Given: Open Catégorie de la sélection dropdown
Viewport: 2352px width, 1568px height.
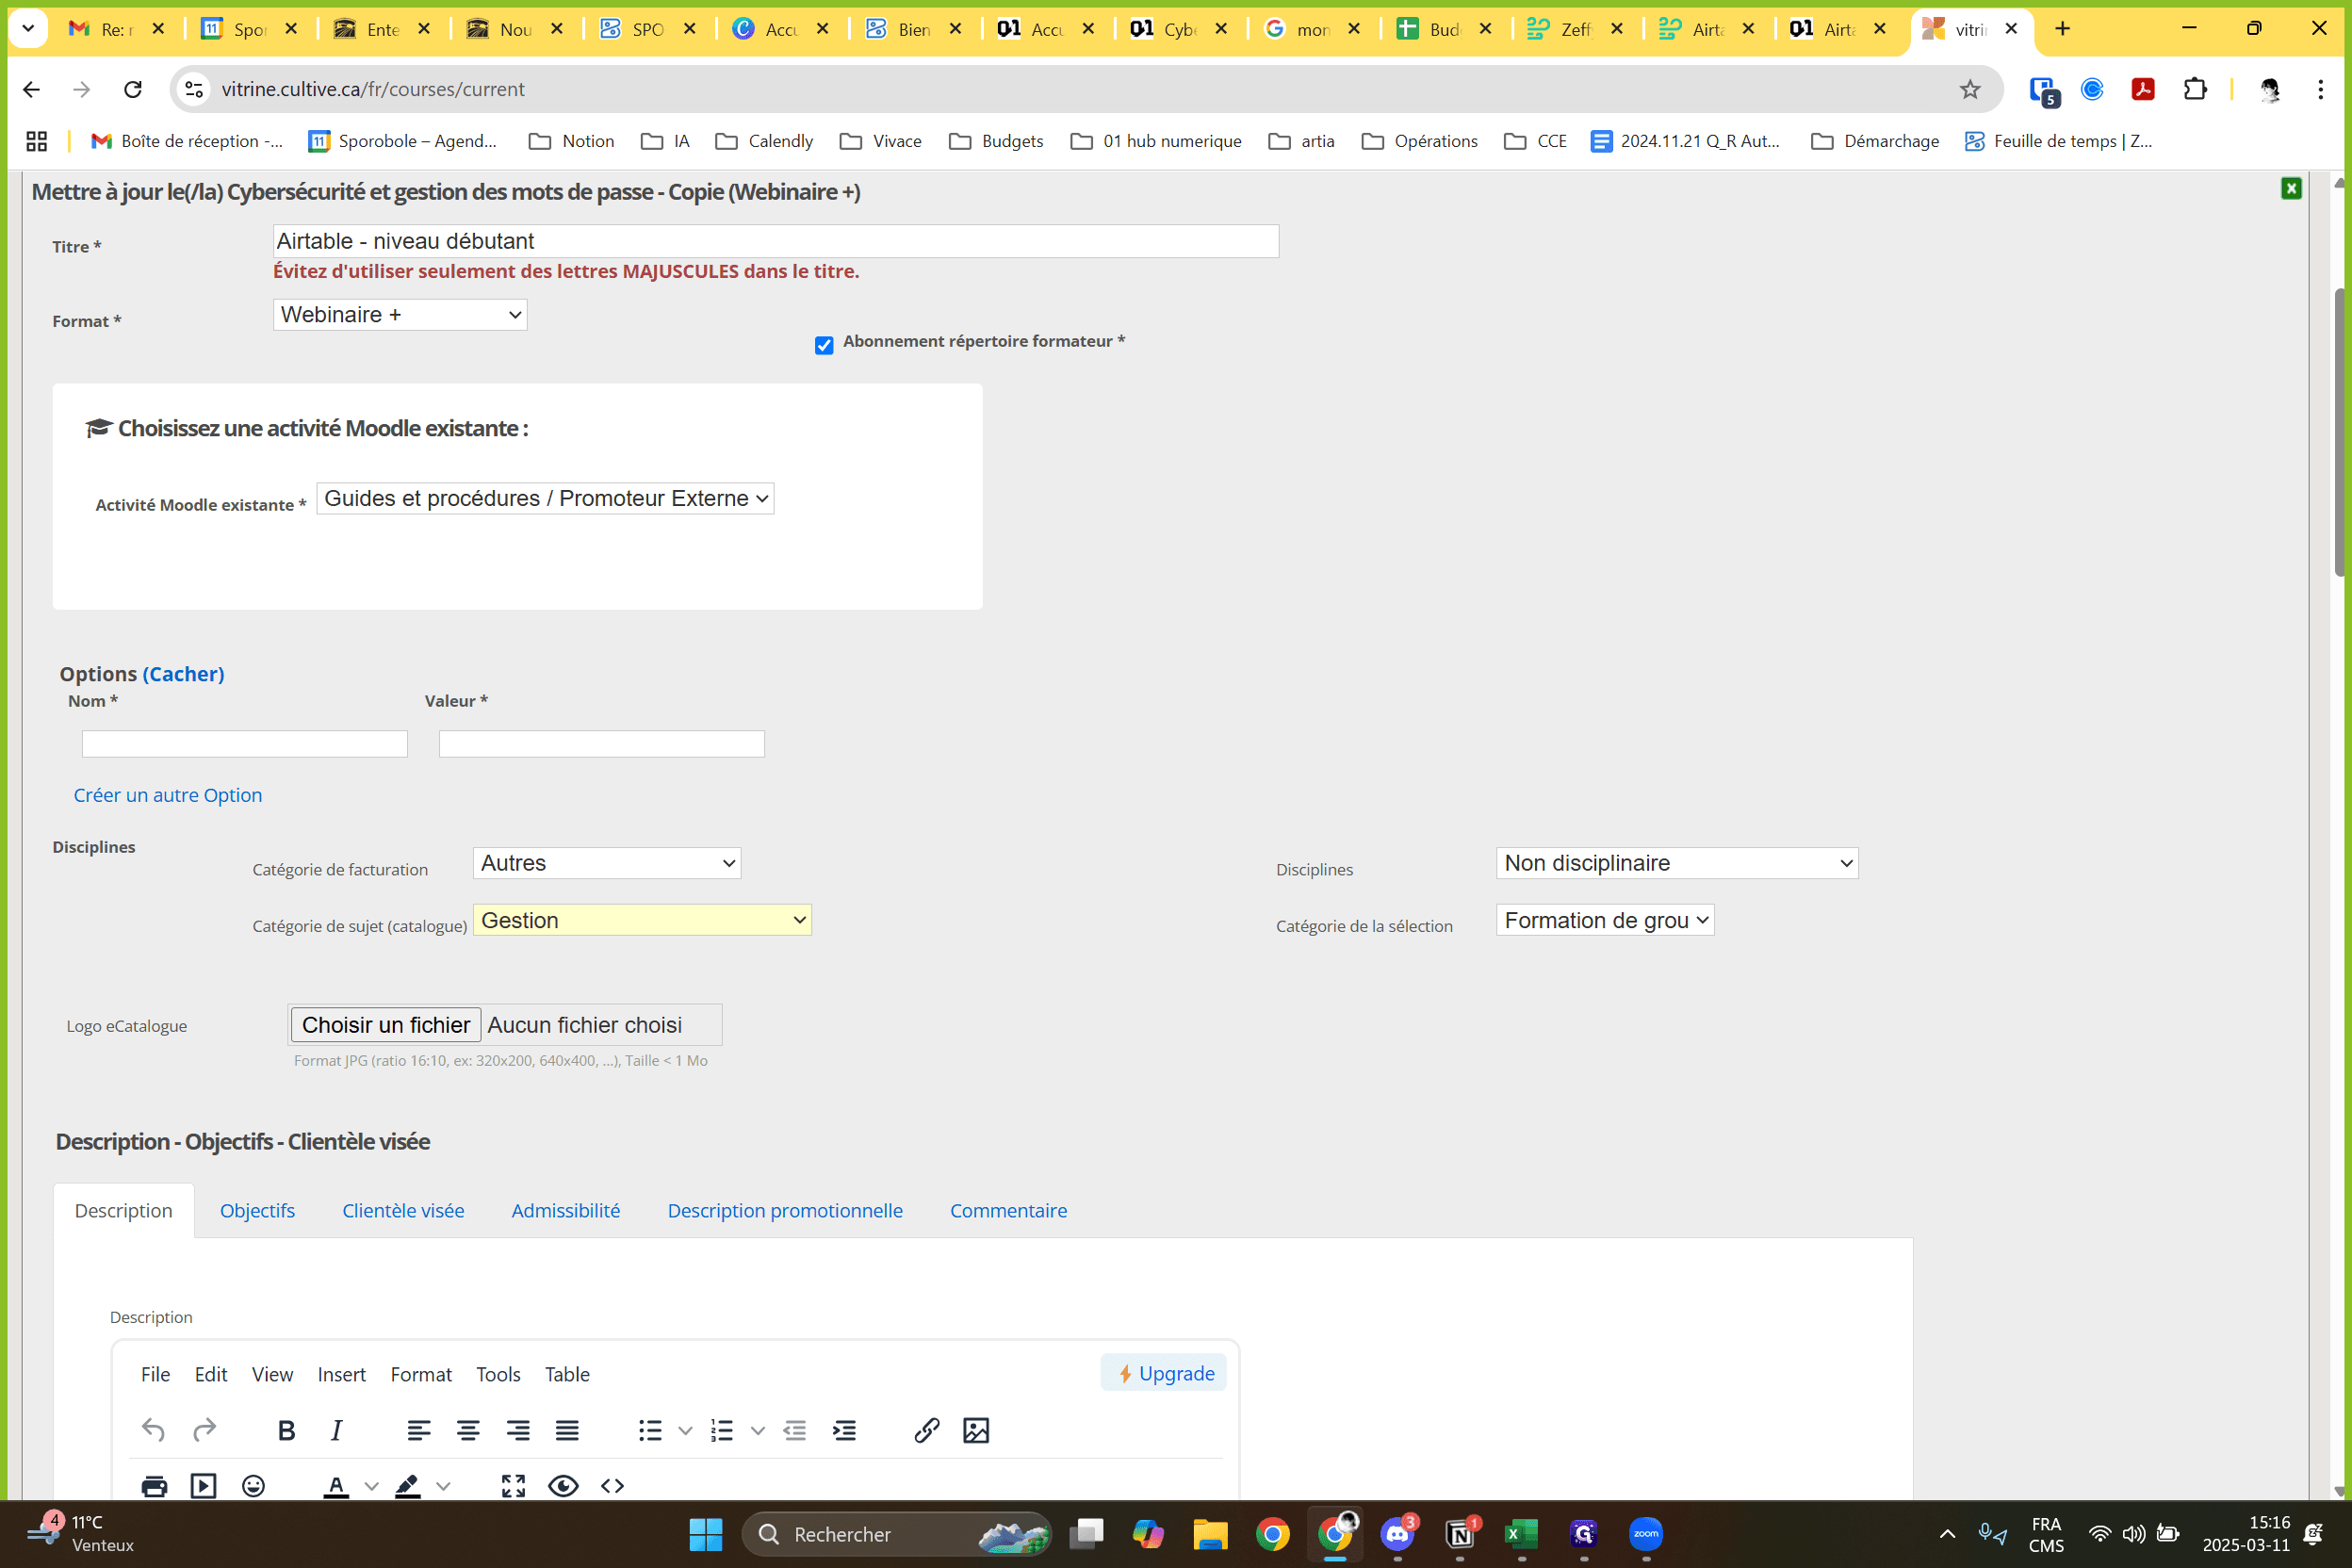Looking at the screenshot, I should click(1605, 920).
